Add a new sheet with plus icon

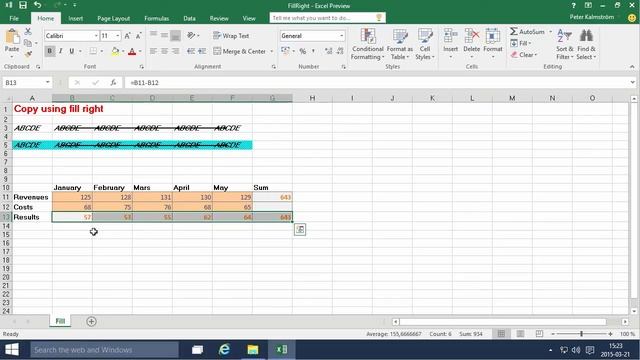91,322
